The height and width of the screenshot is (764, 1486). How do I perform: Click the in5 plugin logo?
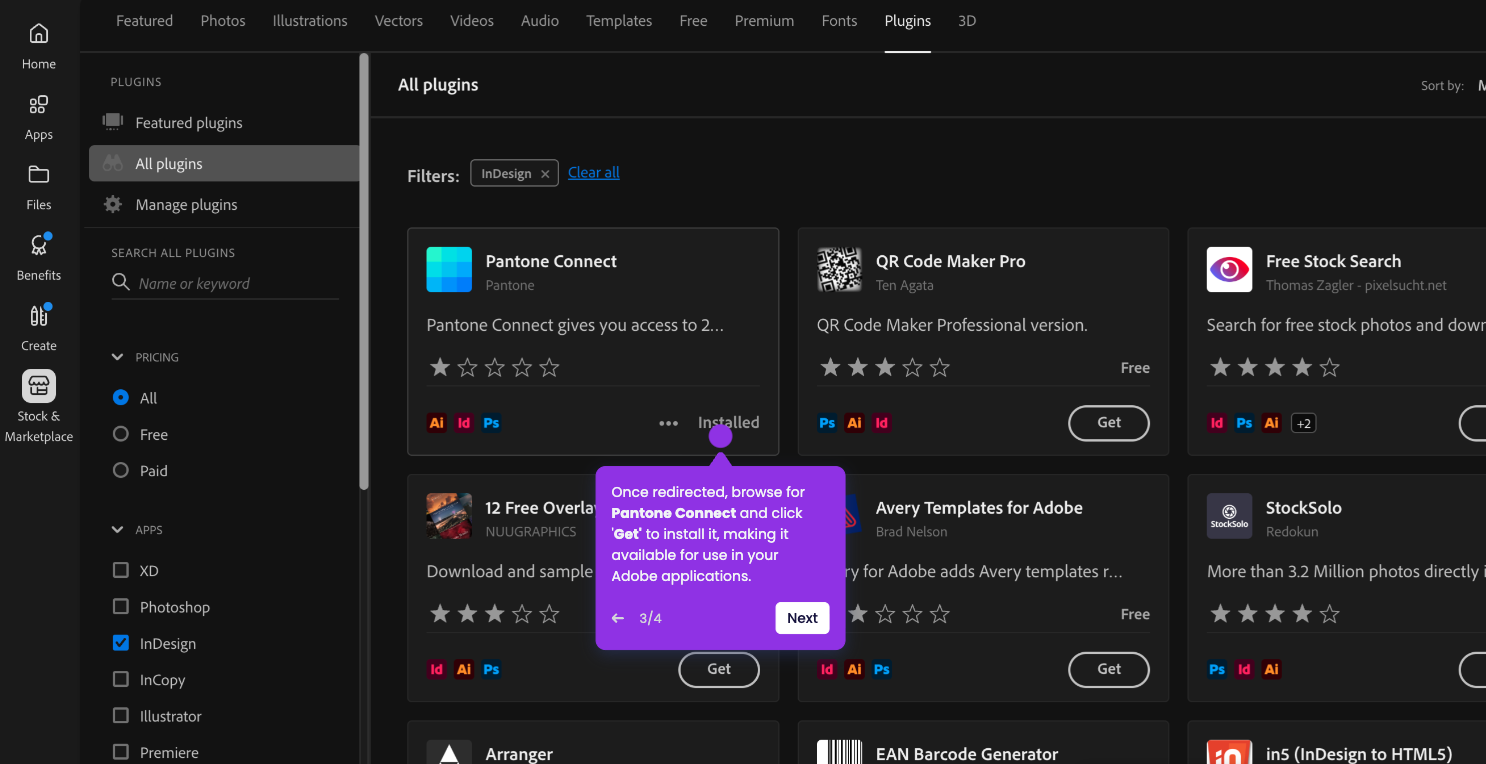coord(1229,752)
